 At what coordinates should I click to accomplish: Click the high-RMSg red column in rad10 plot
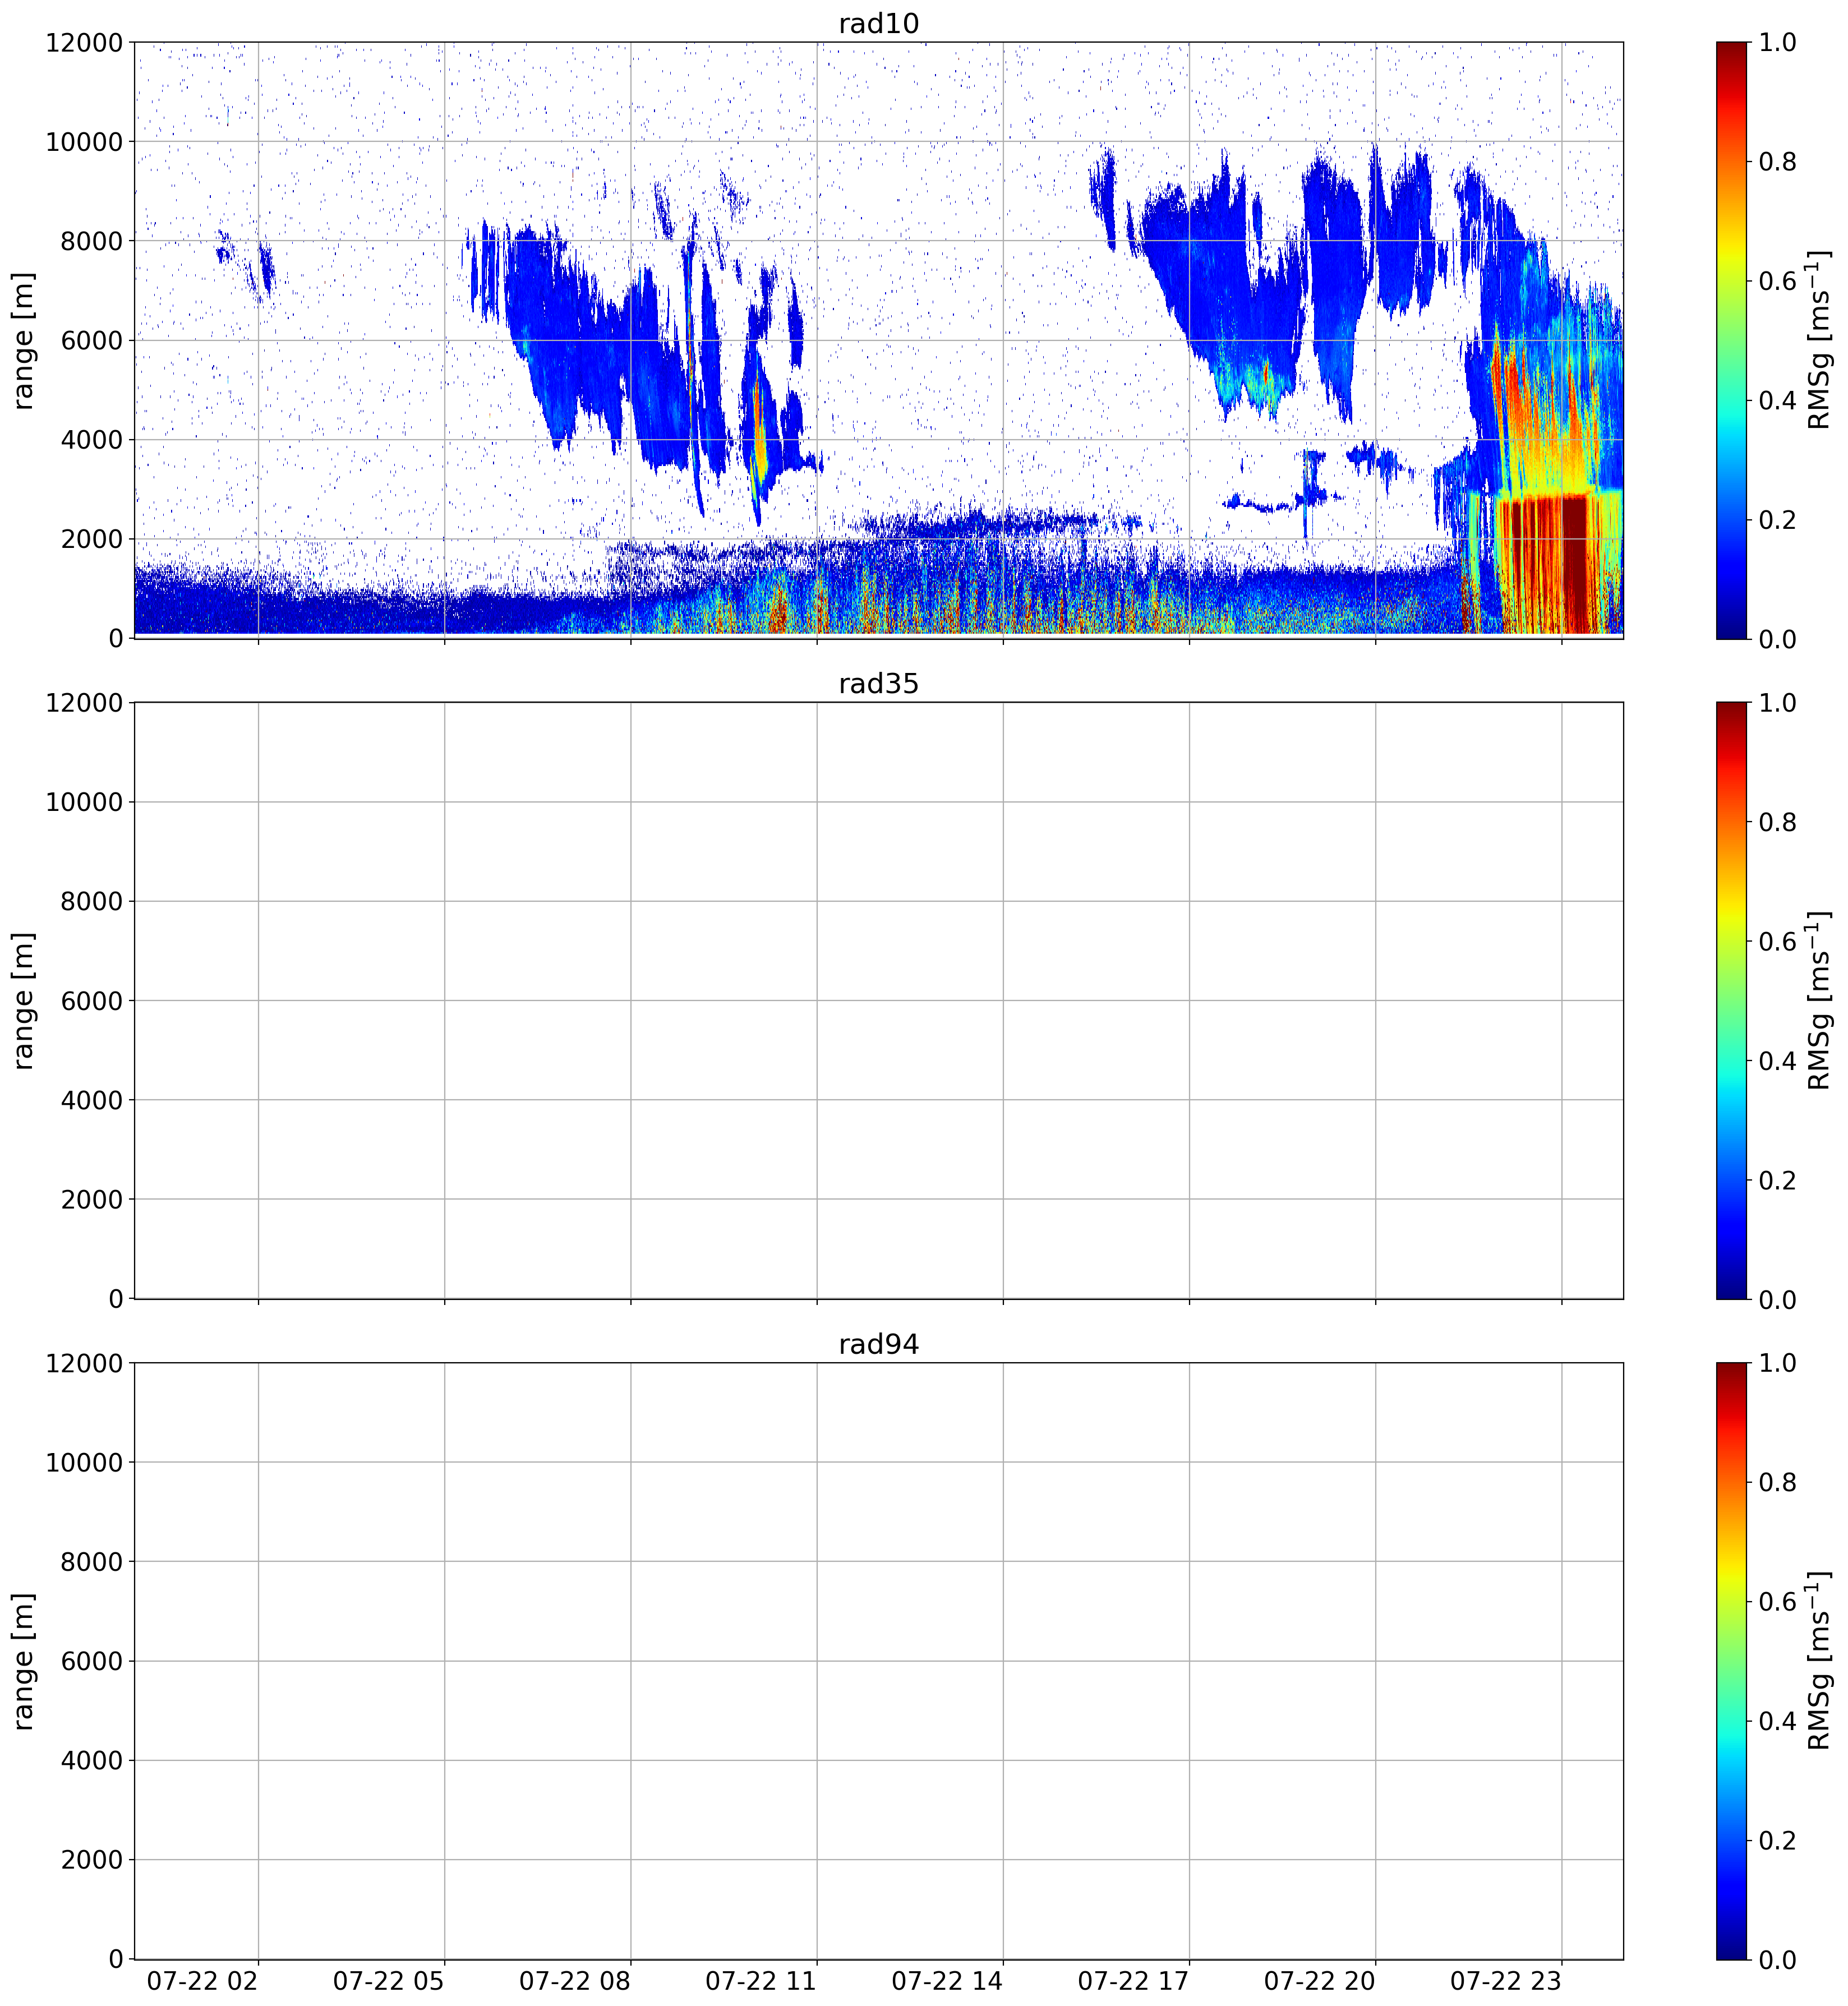click(1573, 564)
